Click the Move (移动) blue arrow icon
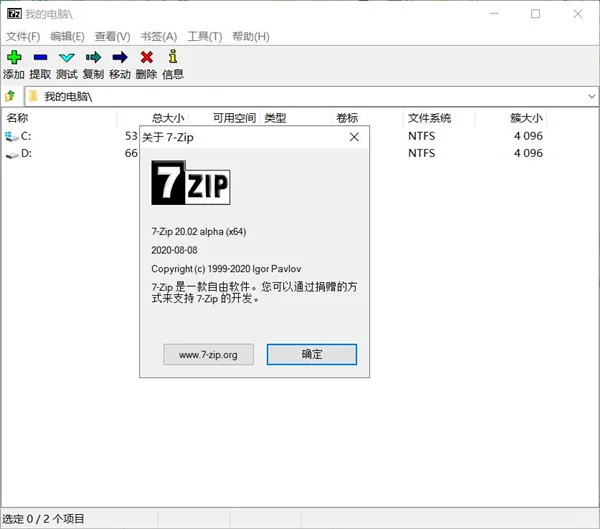Image resolution: width=600 pixels, height=529 pixels. [x=120, y=57]
